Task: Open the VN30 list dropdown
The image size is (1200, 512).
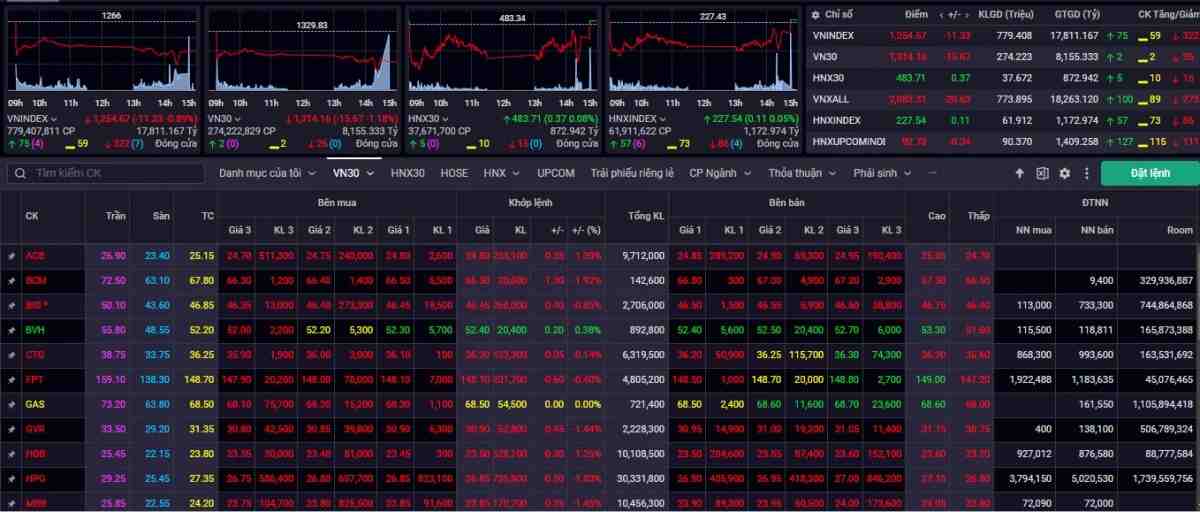Action: pos(353,173)
